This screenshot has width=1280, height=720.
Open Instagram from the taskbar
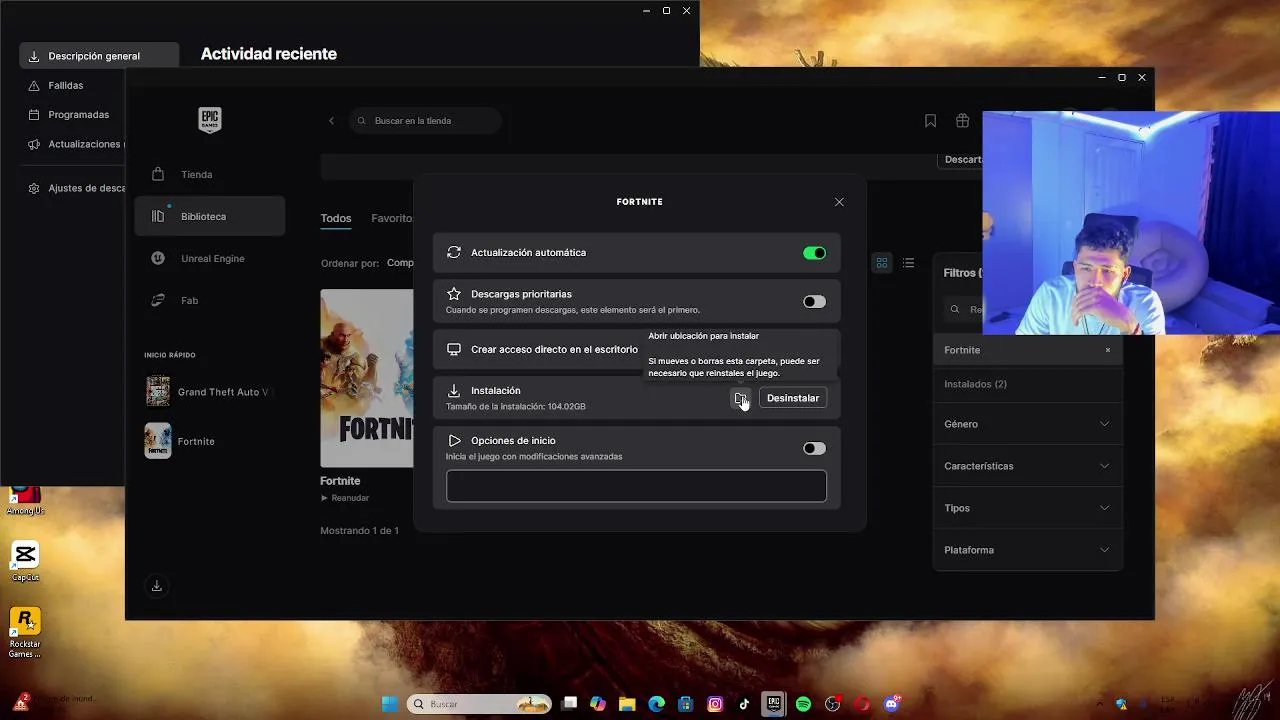715,704
